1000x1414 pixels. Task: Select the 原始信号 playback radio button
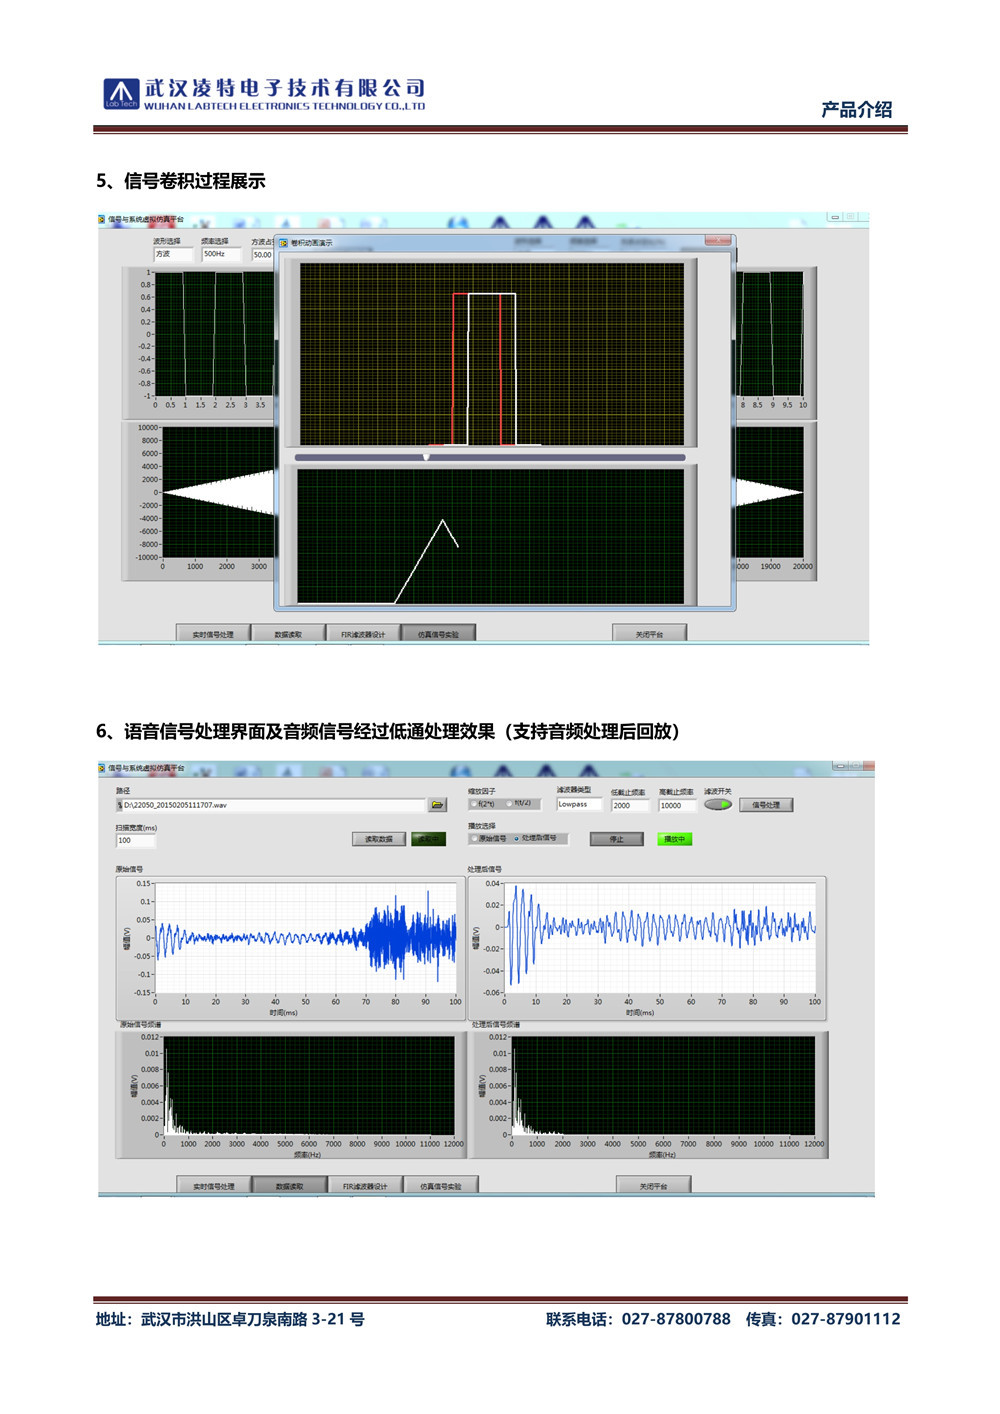tap(474, 839)
